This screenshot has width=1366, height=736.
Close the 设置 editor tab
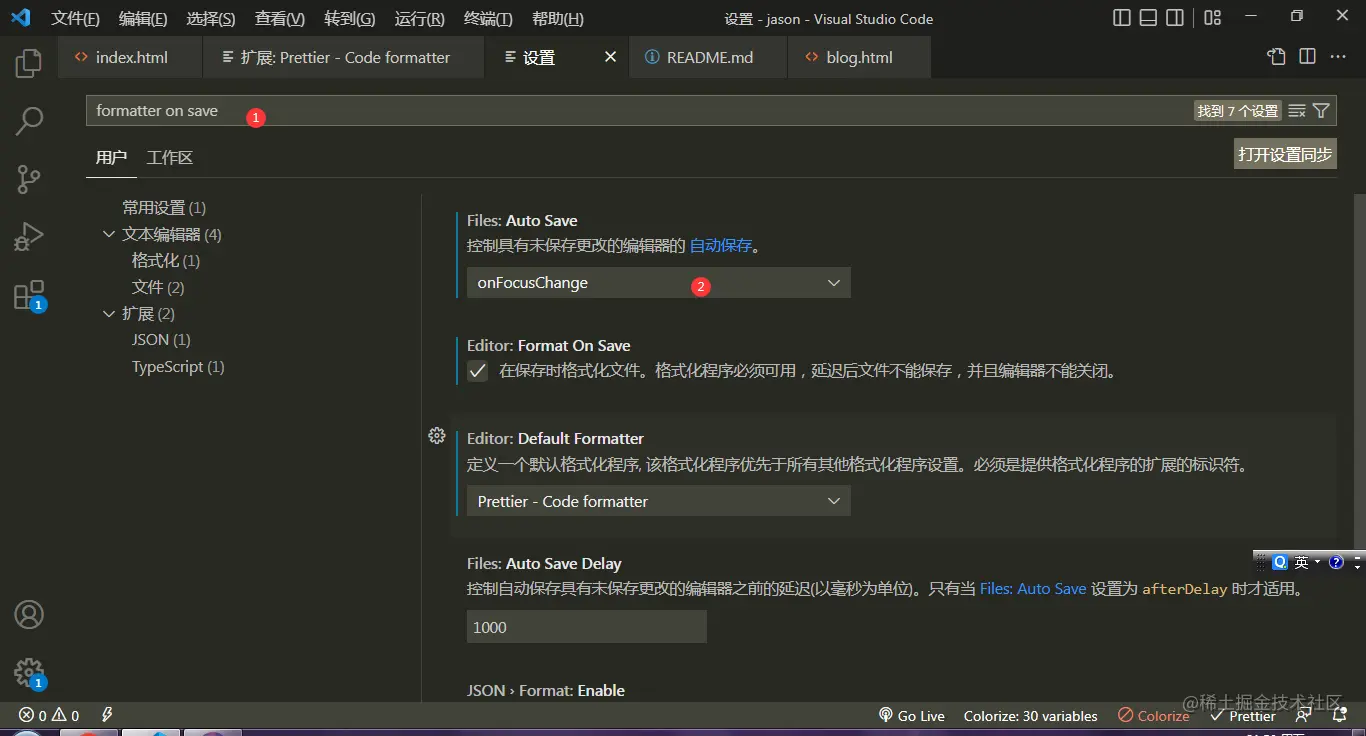pos(610,57)
